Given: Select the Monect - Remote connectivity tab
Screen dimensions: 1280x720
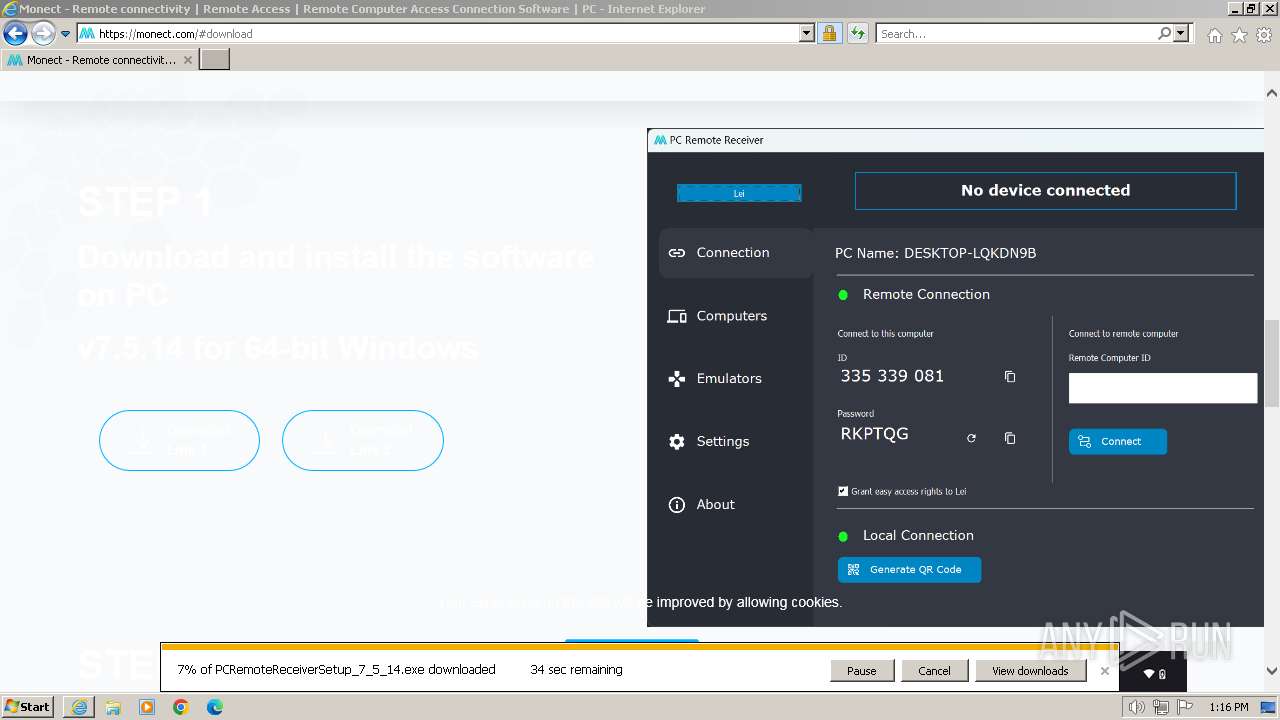Looking at the screenshot, I should [x=100, y=60].
